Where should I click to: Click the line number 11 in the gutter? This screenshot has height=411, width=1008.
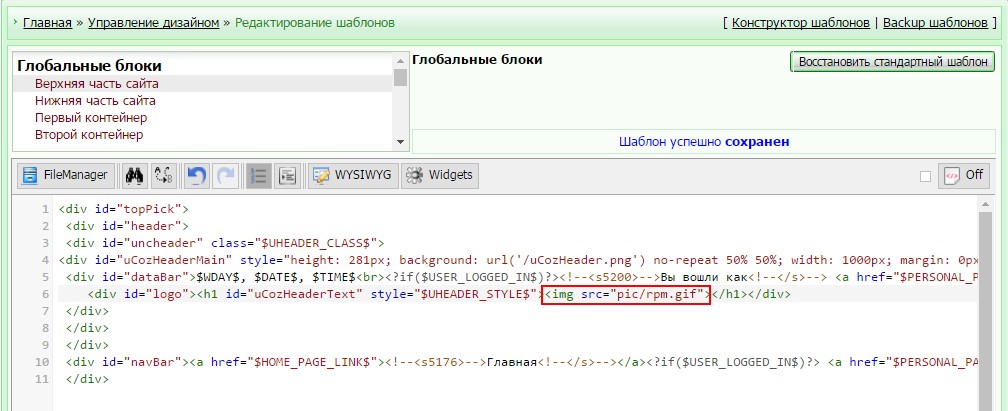point(42,379)
